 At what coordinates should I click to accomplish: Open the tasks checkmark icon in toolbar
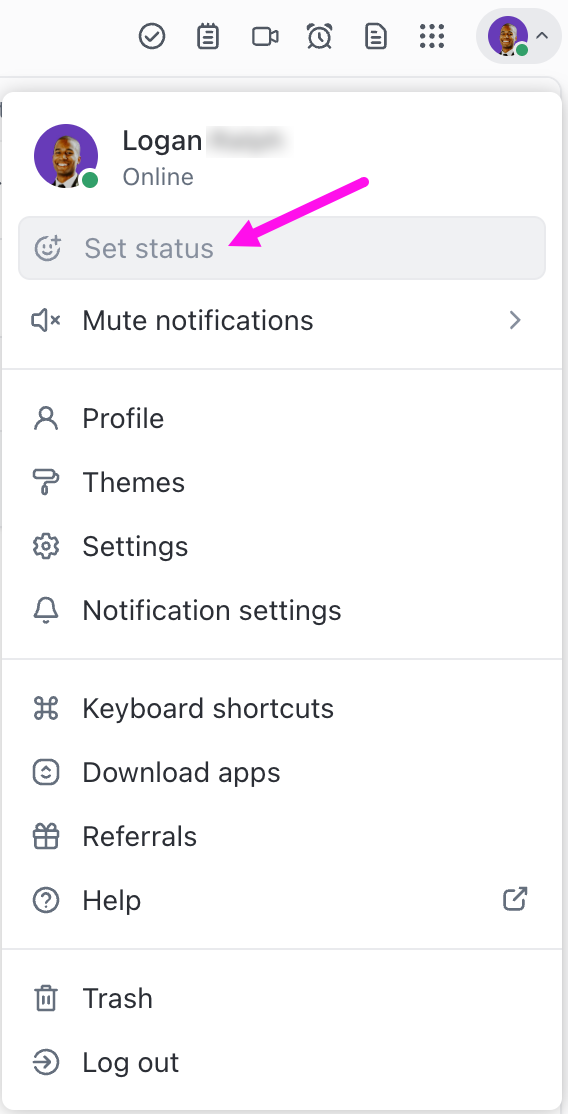(151, 36)
